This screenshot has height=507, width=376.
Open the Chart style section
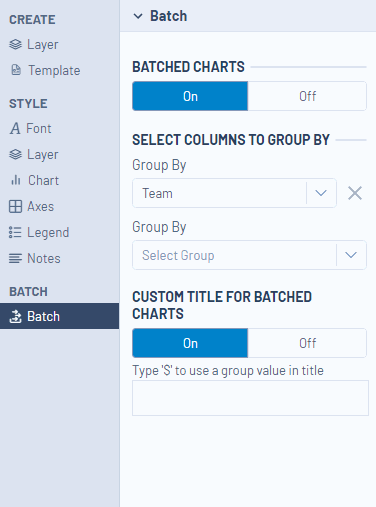(35, 180)
